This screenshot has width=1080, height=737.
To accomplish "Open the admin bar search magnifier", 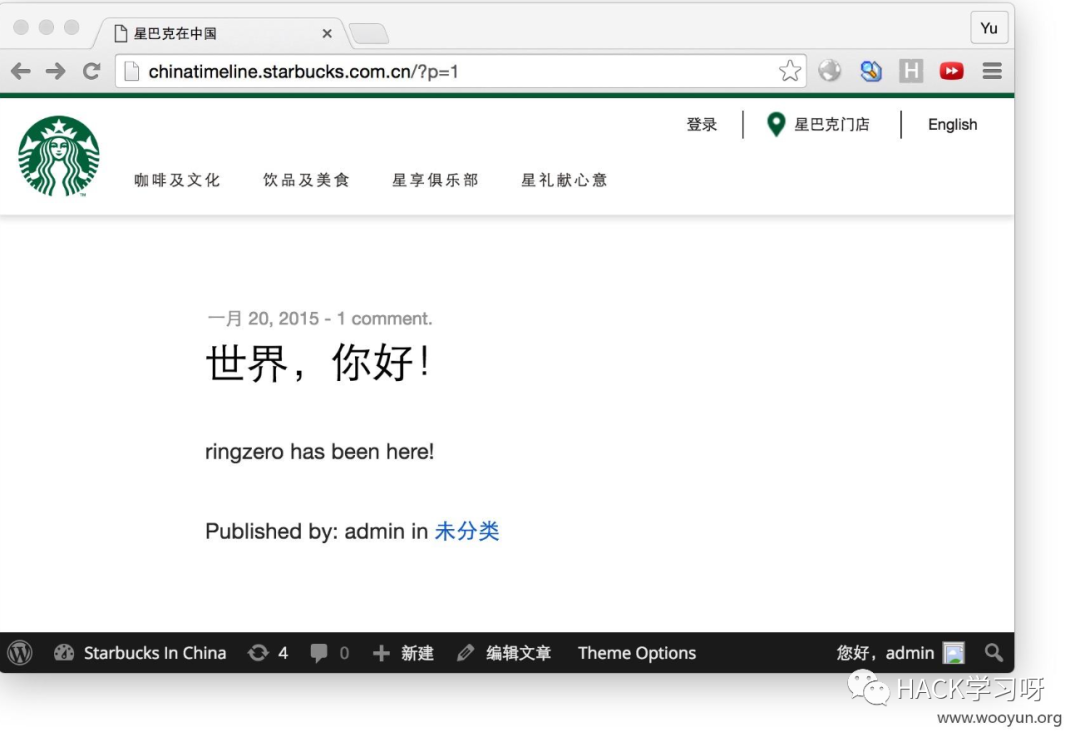I will 993,652.
